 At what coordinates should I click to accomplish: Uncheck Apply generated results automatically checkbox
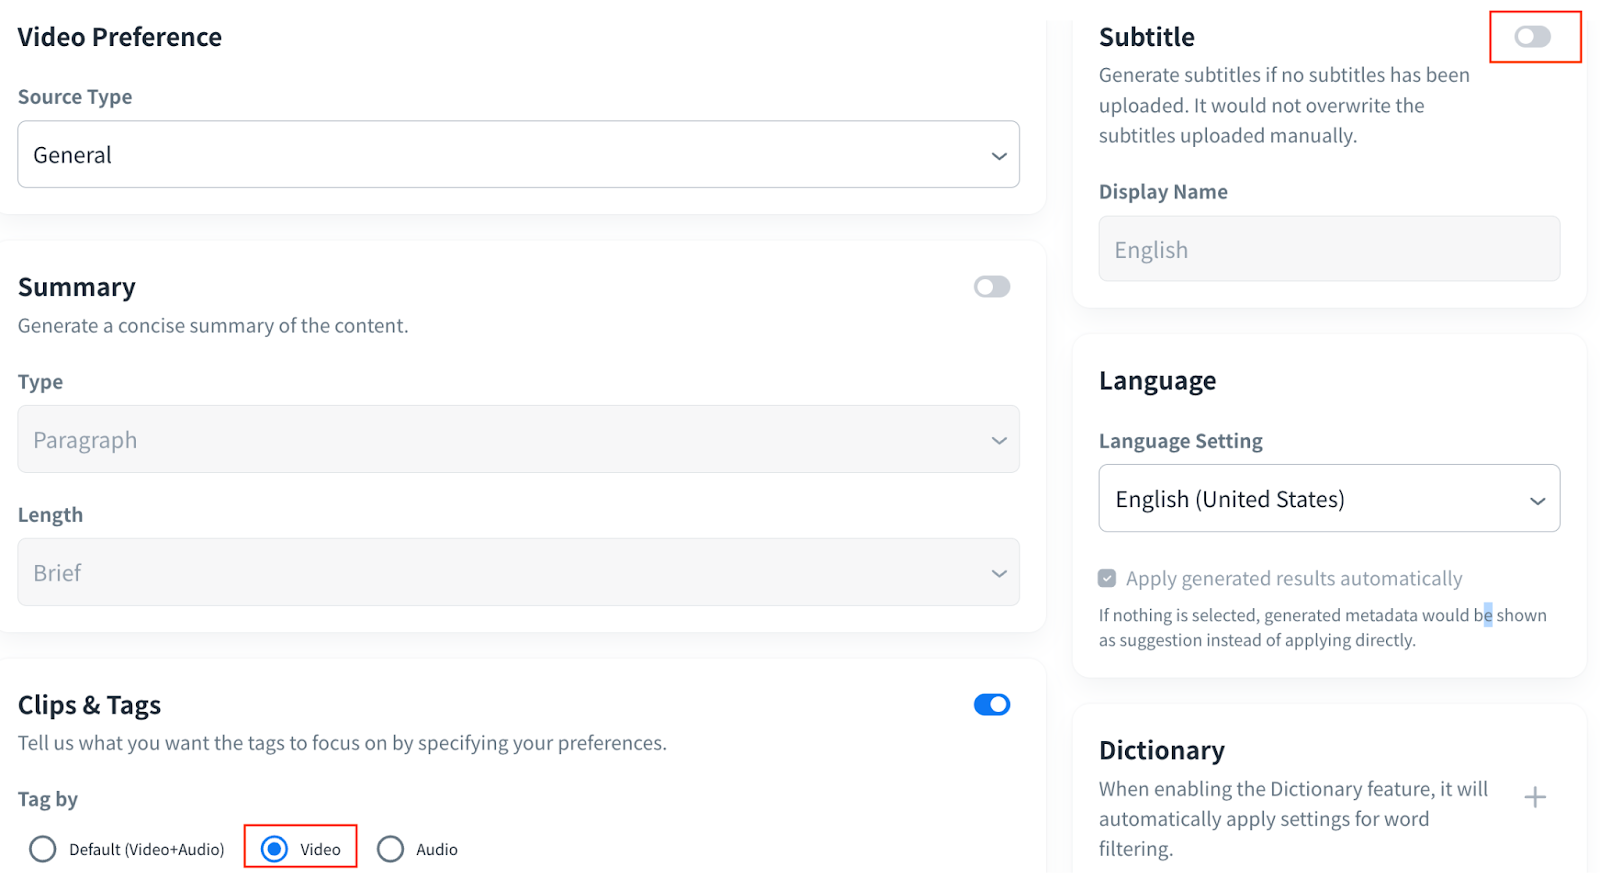click(1107, 578)
